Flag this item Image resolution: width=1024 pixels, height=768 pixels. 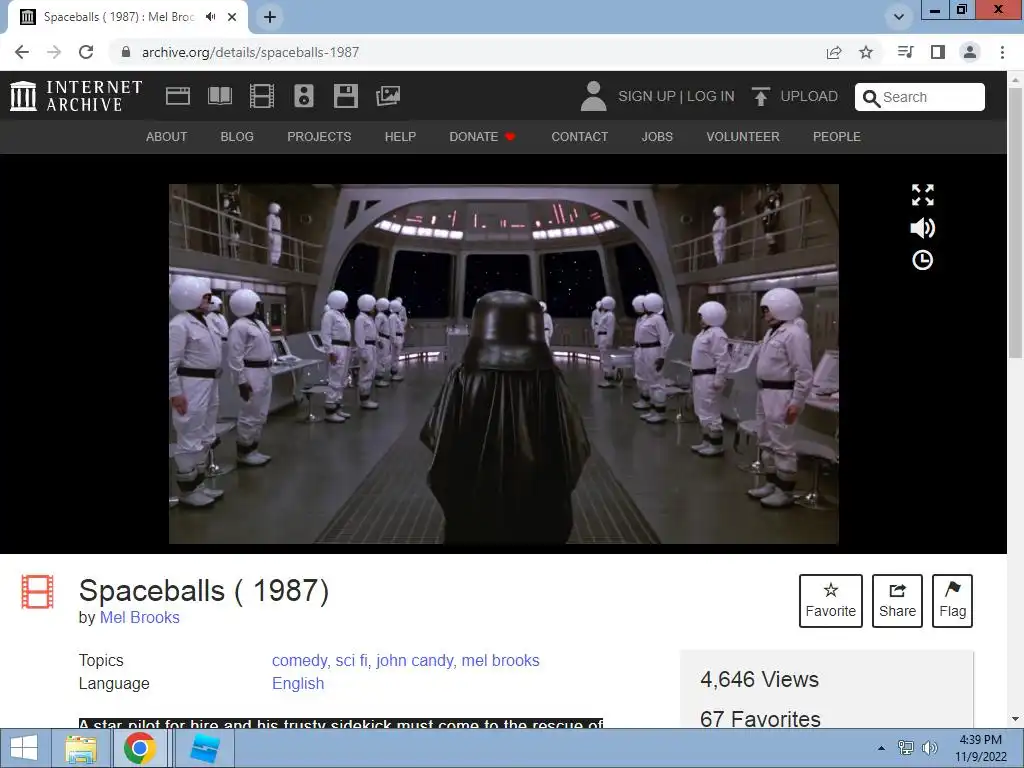tap(952, 601)
